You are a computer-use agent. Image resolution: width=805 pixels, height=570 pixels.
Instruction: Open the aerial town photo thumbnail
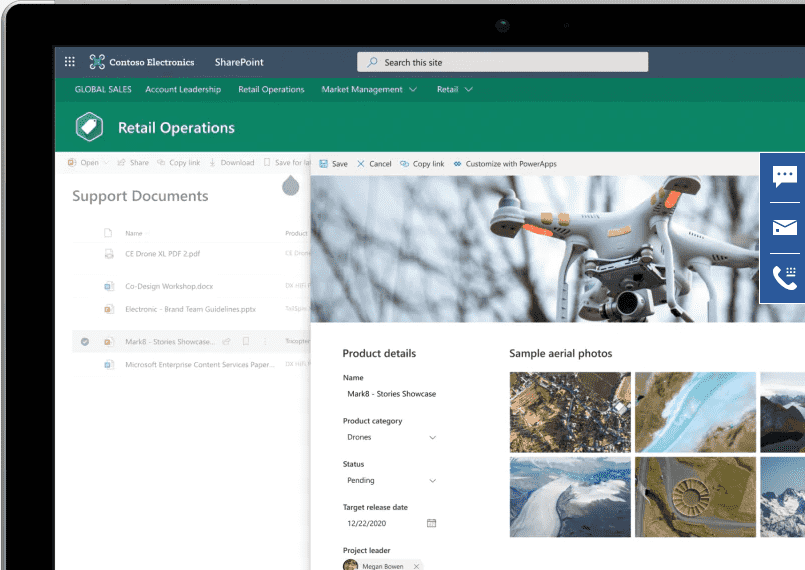(570, 412)
